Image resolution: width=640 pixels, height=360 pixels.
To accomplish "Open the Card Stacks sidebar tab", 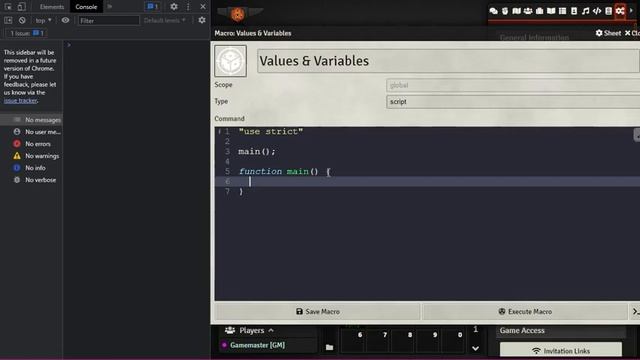I will pyautogui.click(x=574, y=11).
